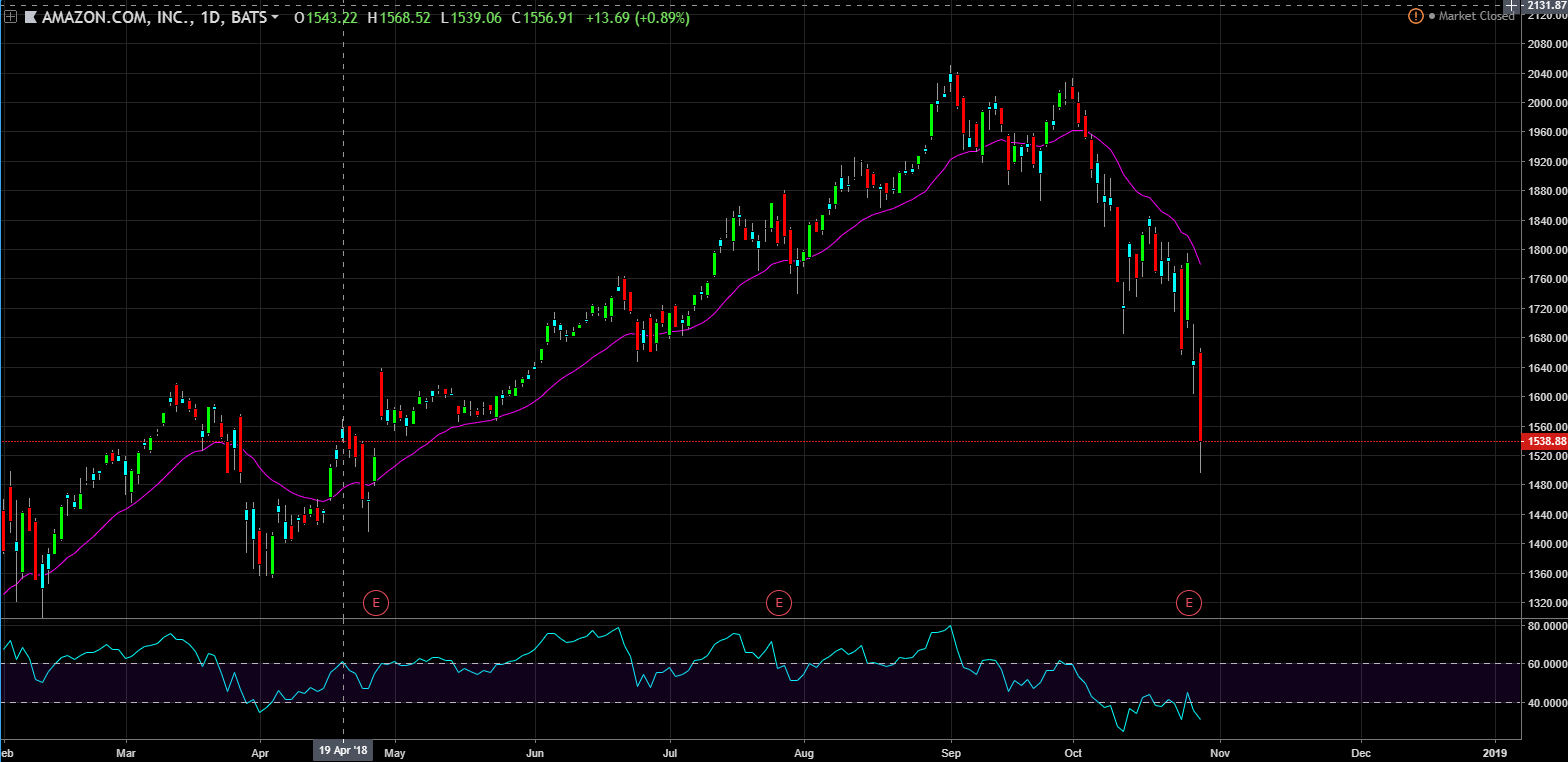The width and height of the screenshot is (1568, 762).
Task: Open the late-October earnings E marker
Action: 1189,602
